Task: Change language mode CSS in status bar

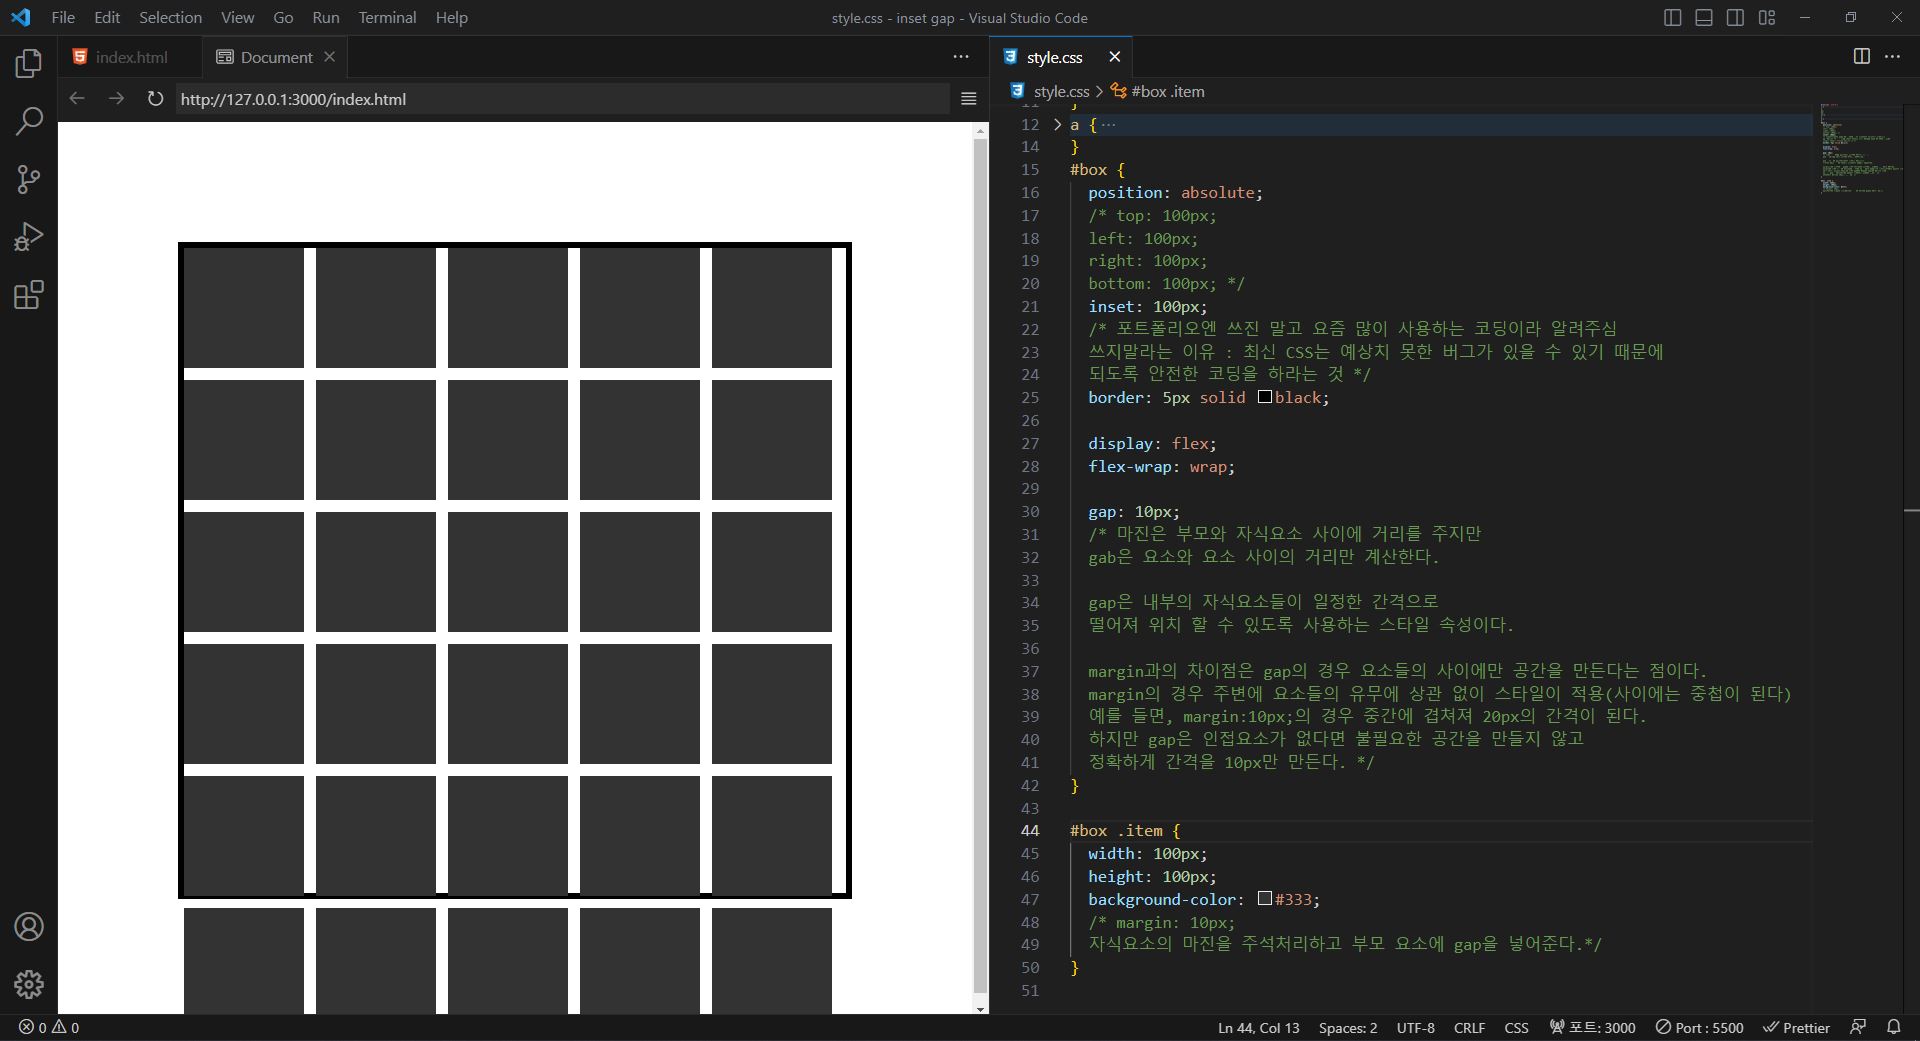Action: coord(1516,1028)
